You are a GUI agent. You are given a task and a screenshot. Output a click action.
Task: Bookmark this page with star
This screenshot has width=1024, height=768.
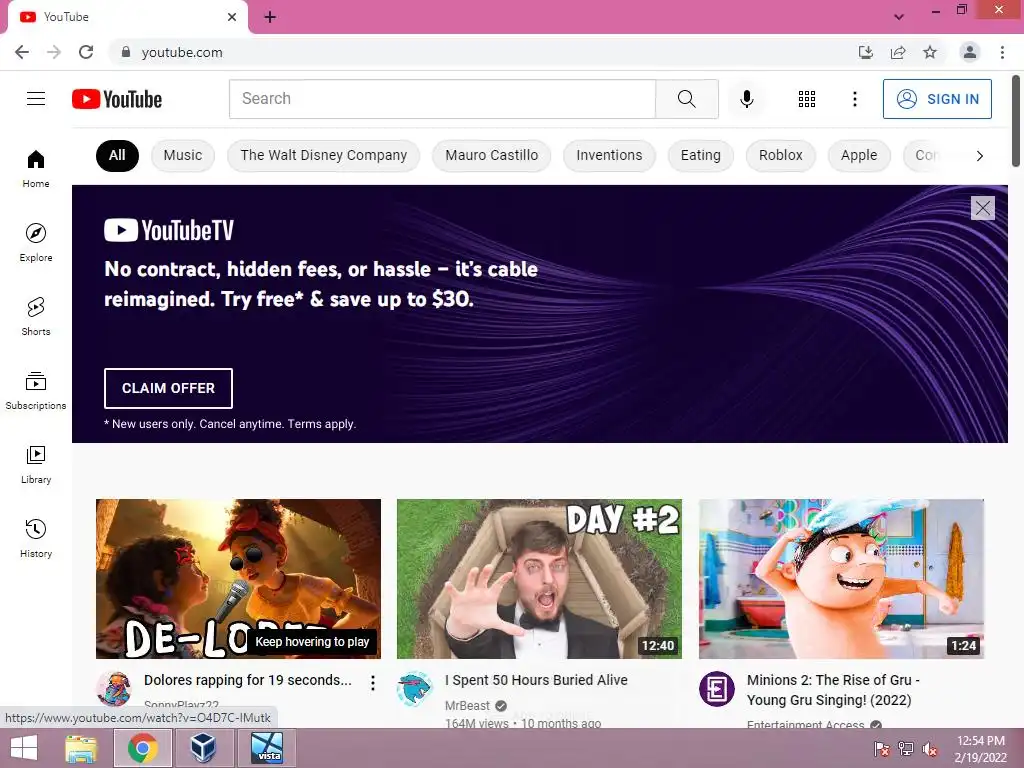tap(930, 52)
